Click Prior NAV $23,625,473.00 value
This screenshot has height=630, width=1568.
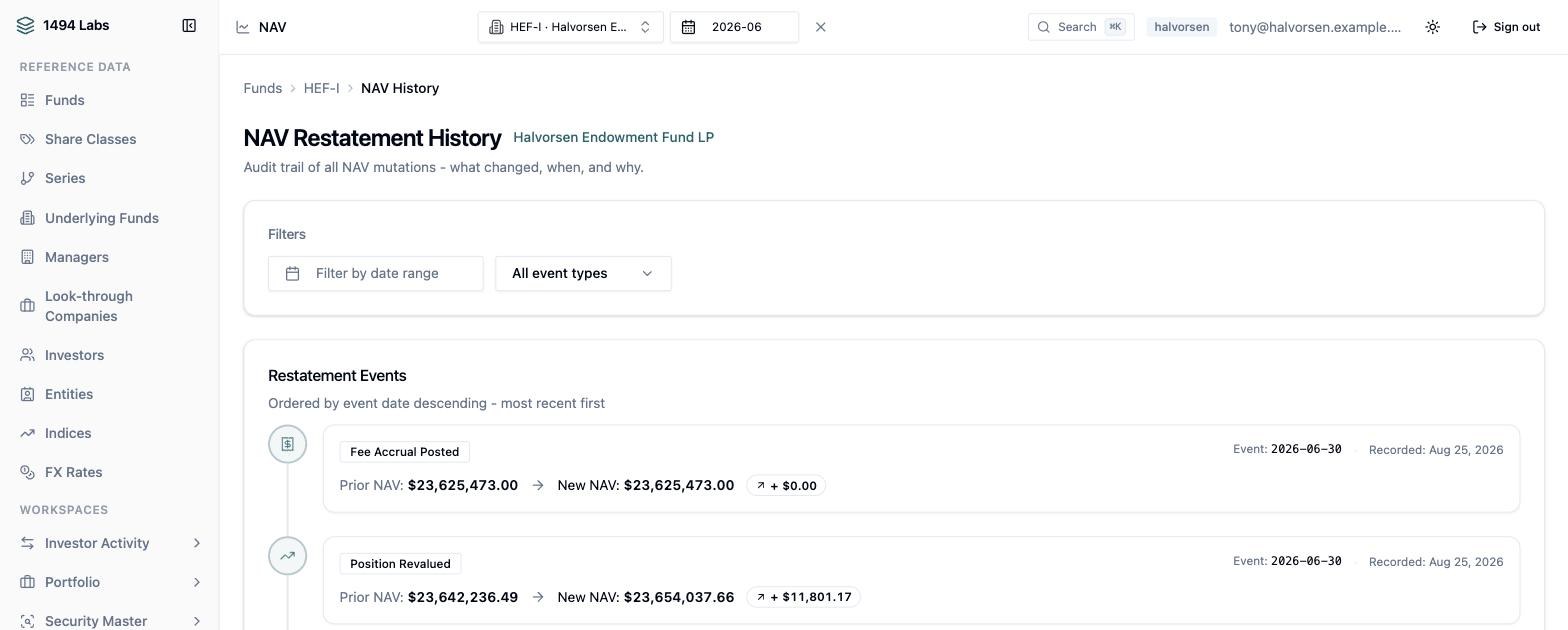tap(463, 485)
